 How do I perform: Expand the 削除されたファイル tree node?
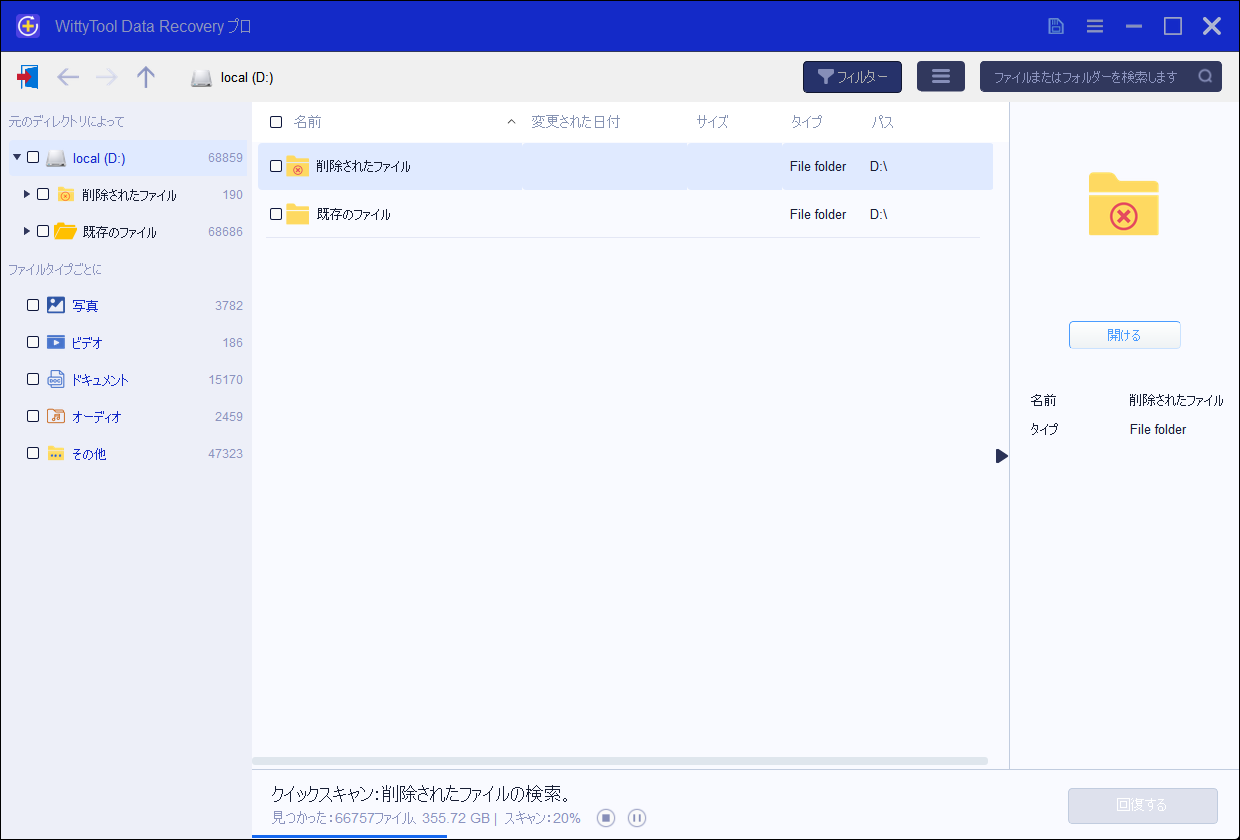click(27, 194)
